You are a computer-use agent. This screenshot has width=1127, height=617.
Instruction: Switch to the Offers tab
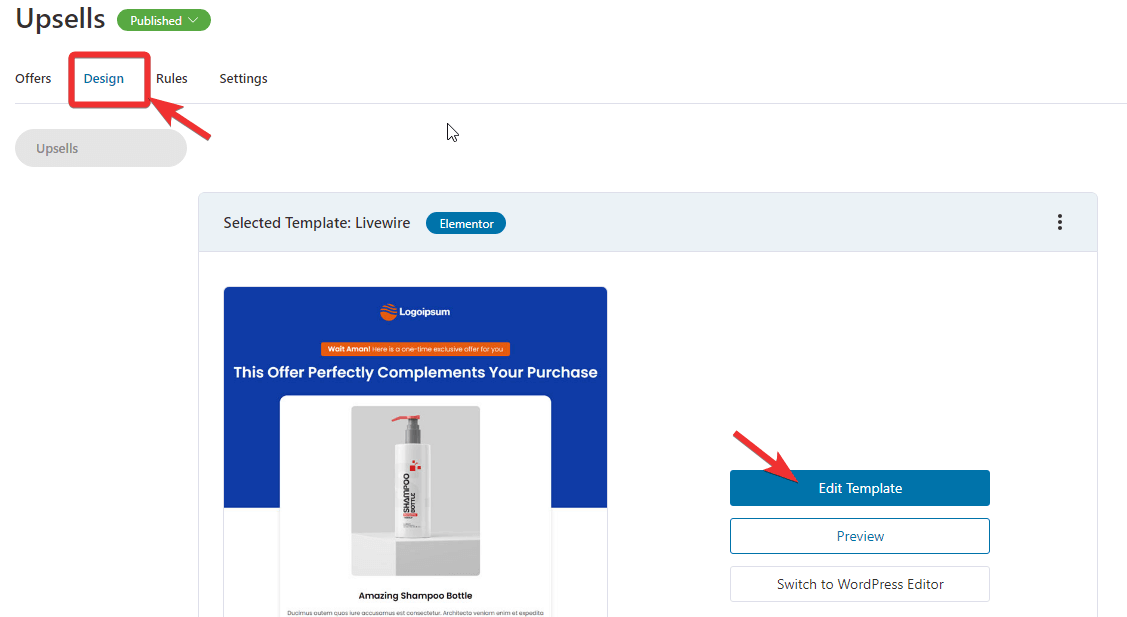pos(33,78)
